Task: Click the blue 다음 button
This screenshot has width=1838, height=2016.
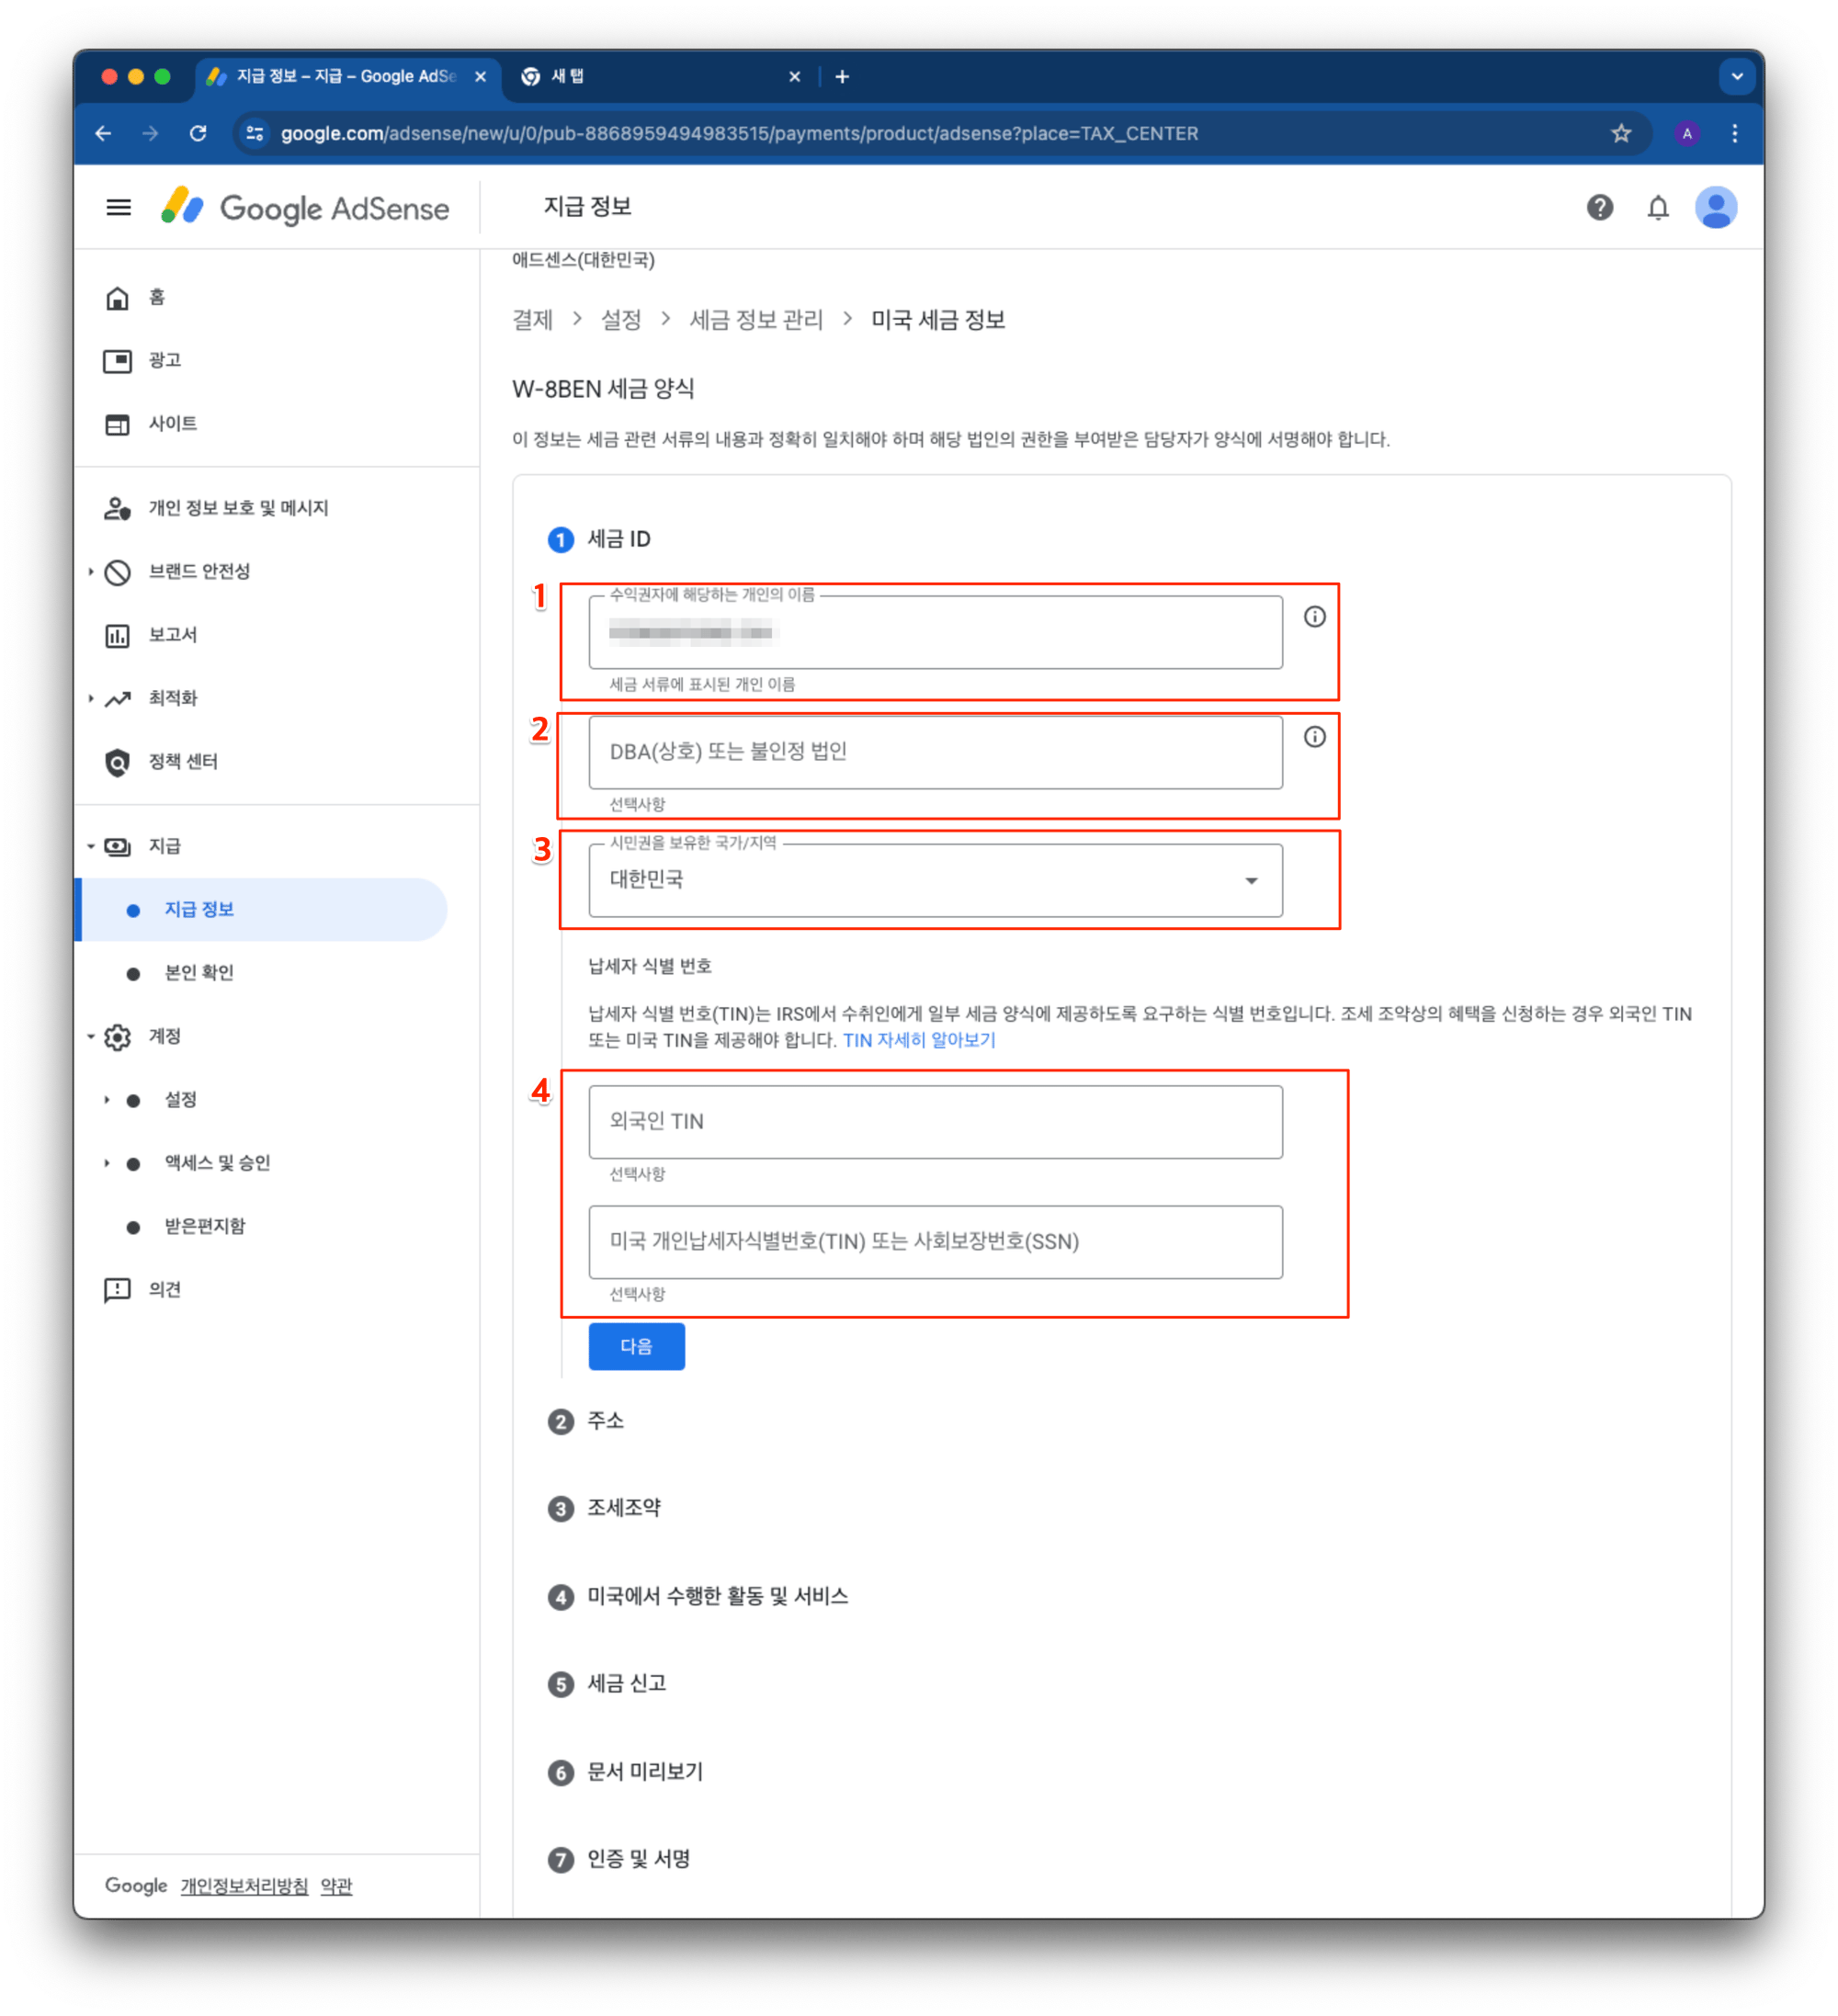Action: pos(636,1346)
